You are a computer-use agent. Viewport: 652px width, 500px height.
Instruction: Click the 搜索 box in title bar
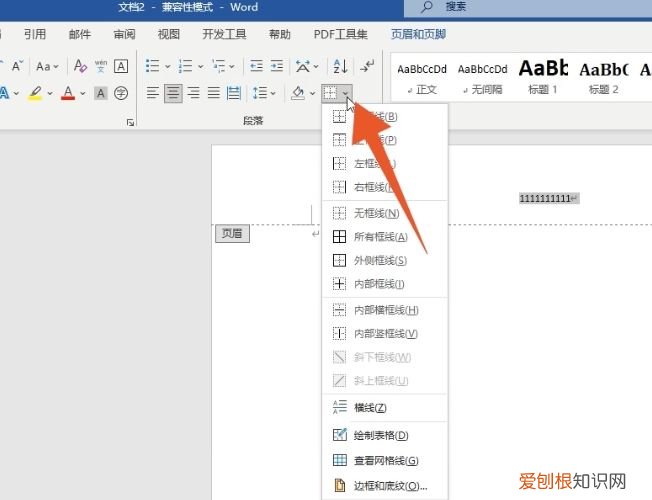[528, 7]
